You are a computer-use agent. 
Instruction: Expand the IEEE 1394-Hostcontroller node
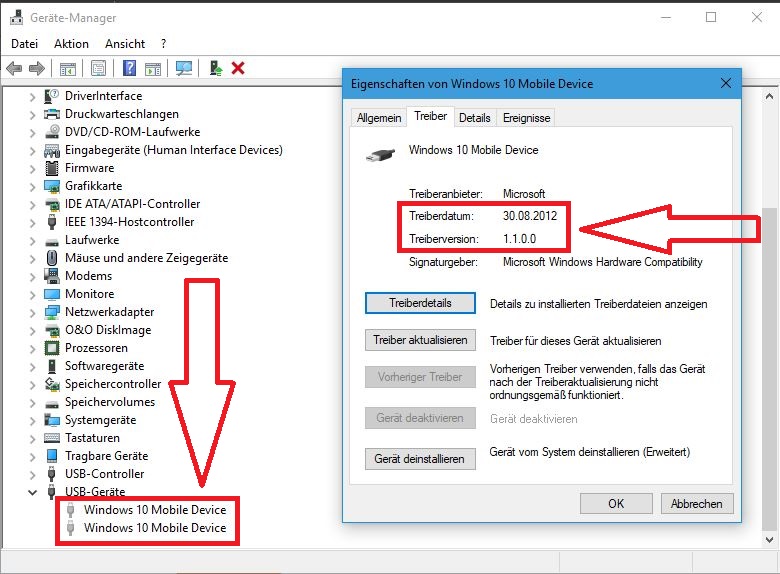32,223
